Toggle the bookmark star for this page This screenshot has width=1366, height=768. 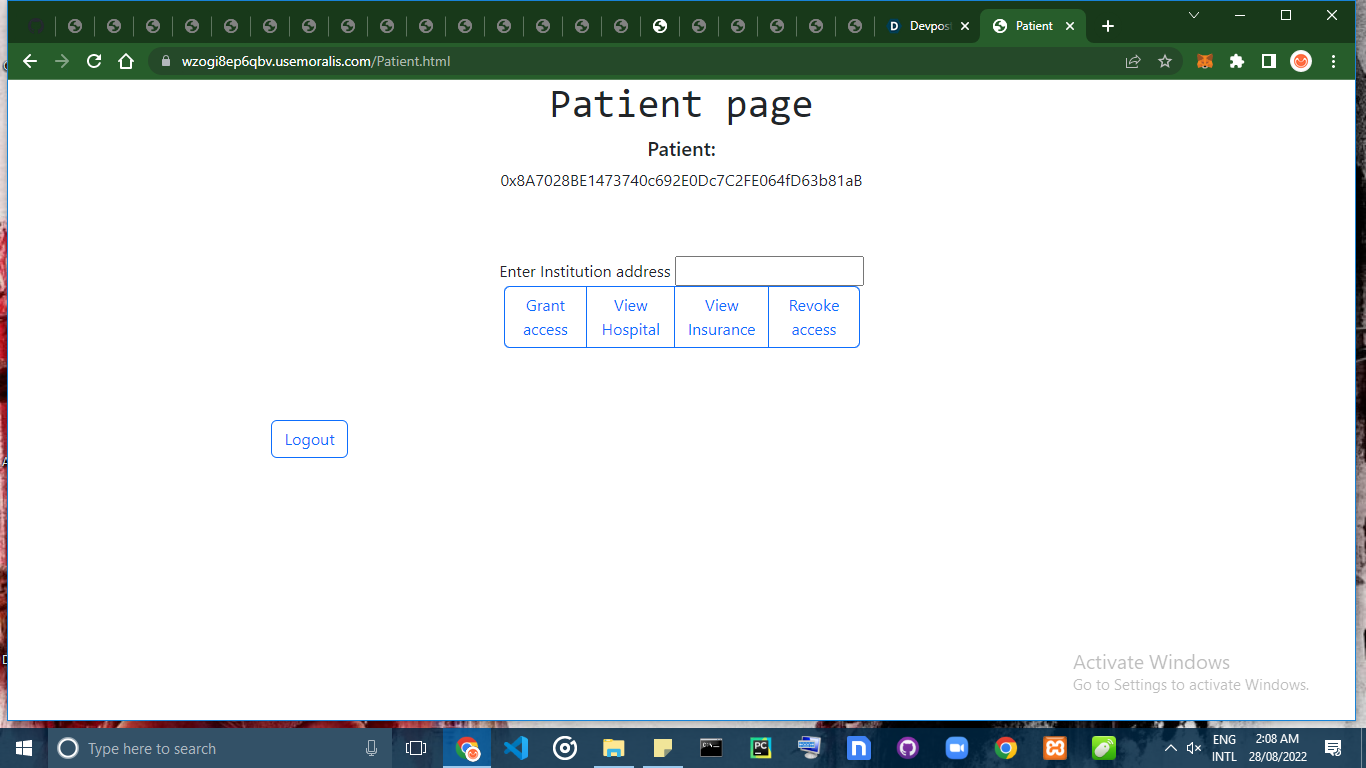point(1164,61)
